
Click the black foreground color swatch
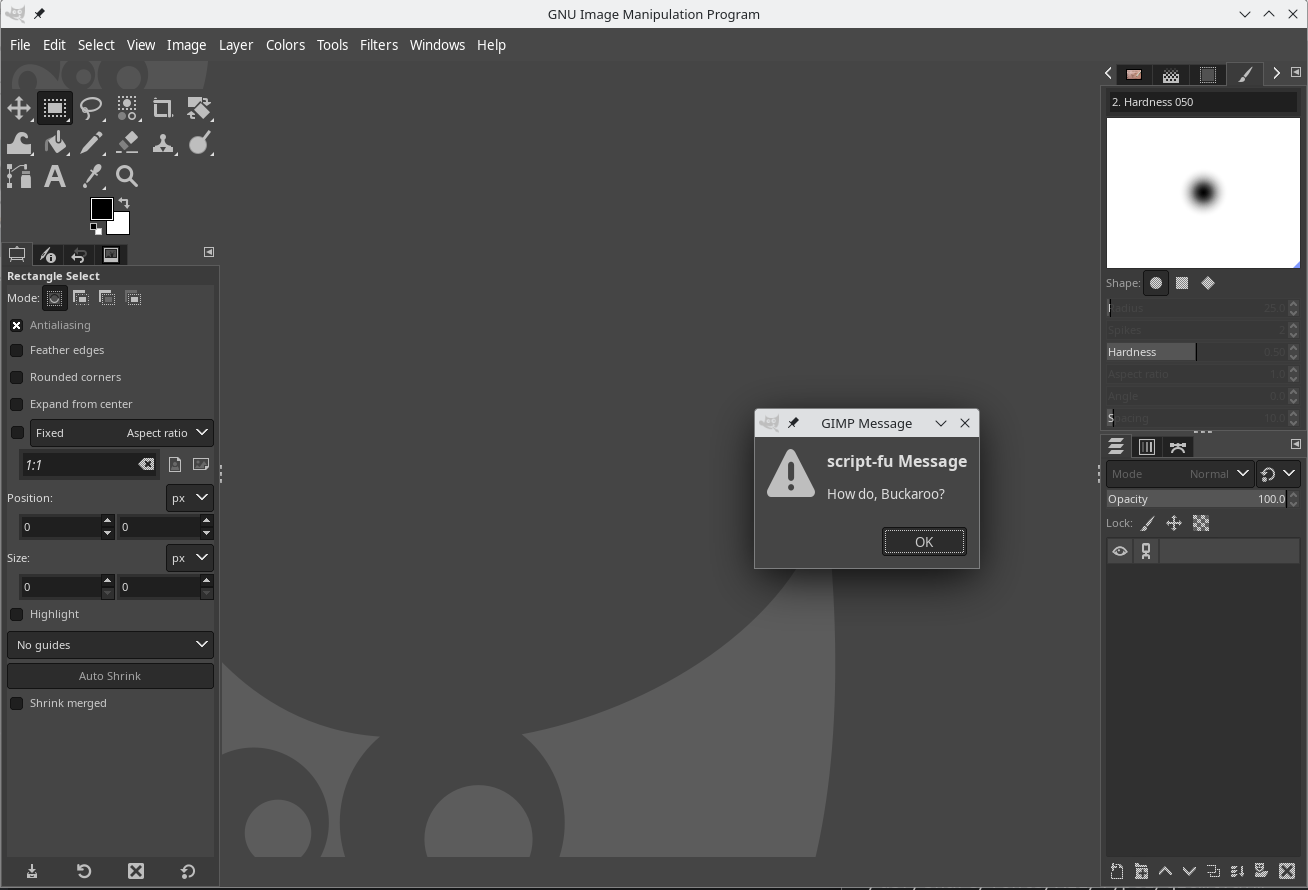click(x=100, y=208)
